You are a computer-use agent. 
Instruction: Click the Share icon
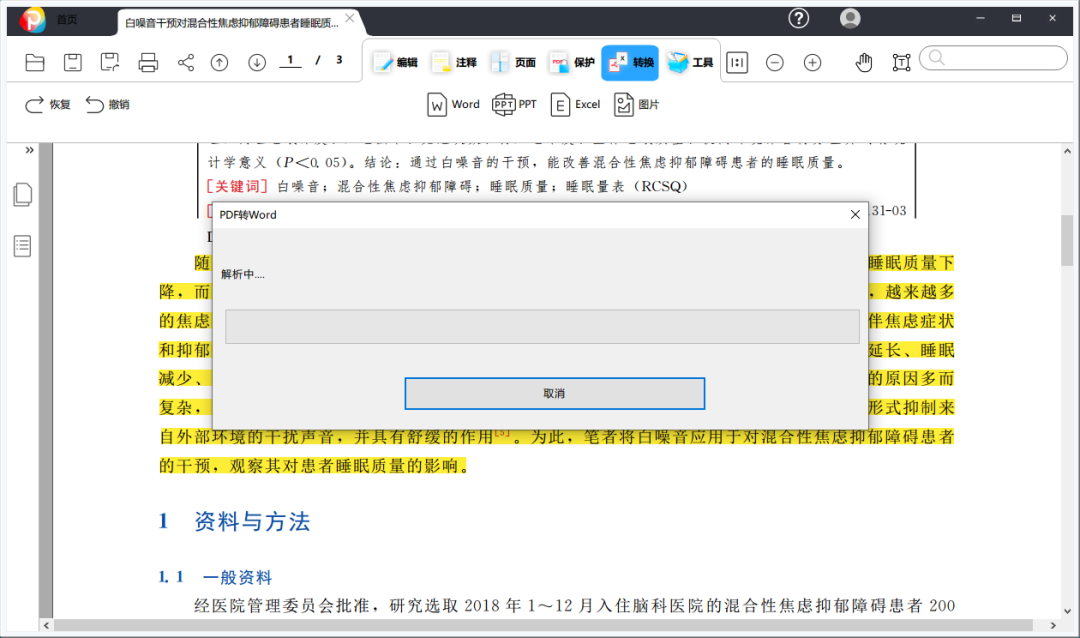(x=185, y=63)
